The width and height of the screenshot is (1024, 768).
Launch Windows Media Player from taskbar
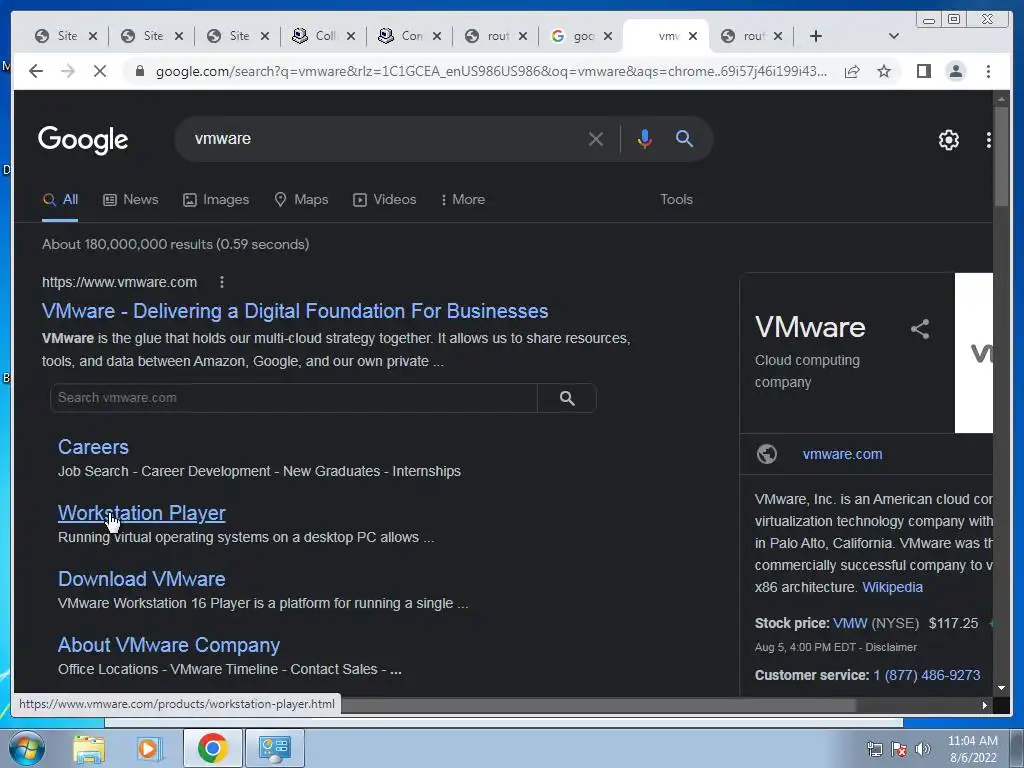[x=149, y=749]
